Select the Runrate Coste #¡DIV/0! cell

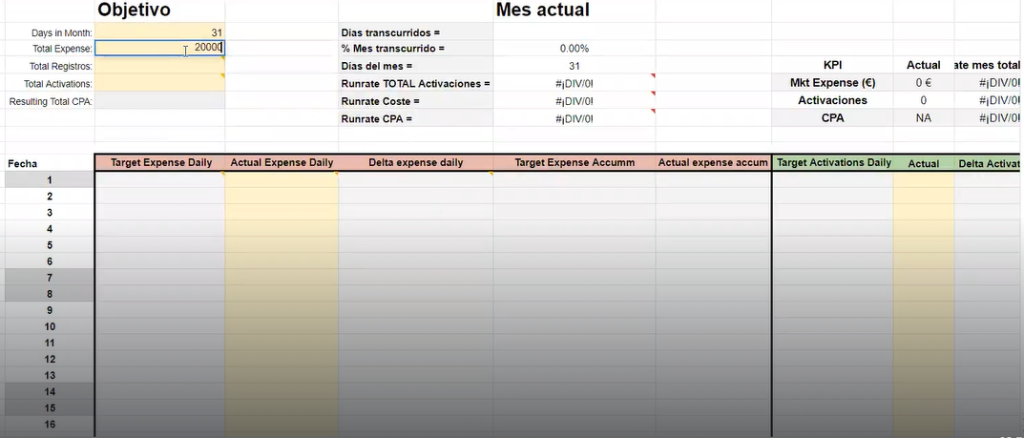(574, 101)
